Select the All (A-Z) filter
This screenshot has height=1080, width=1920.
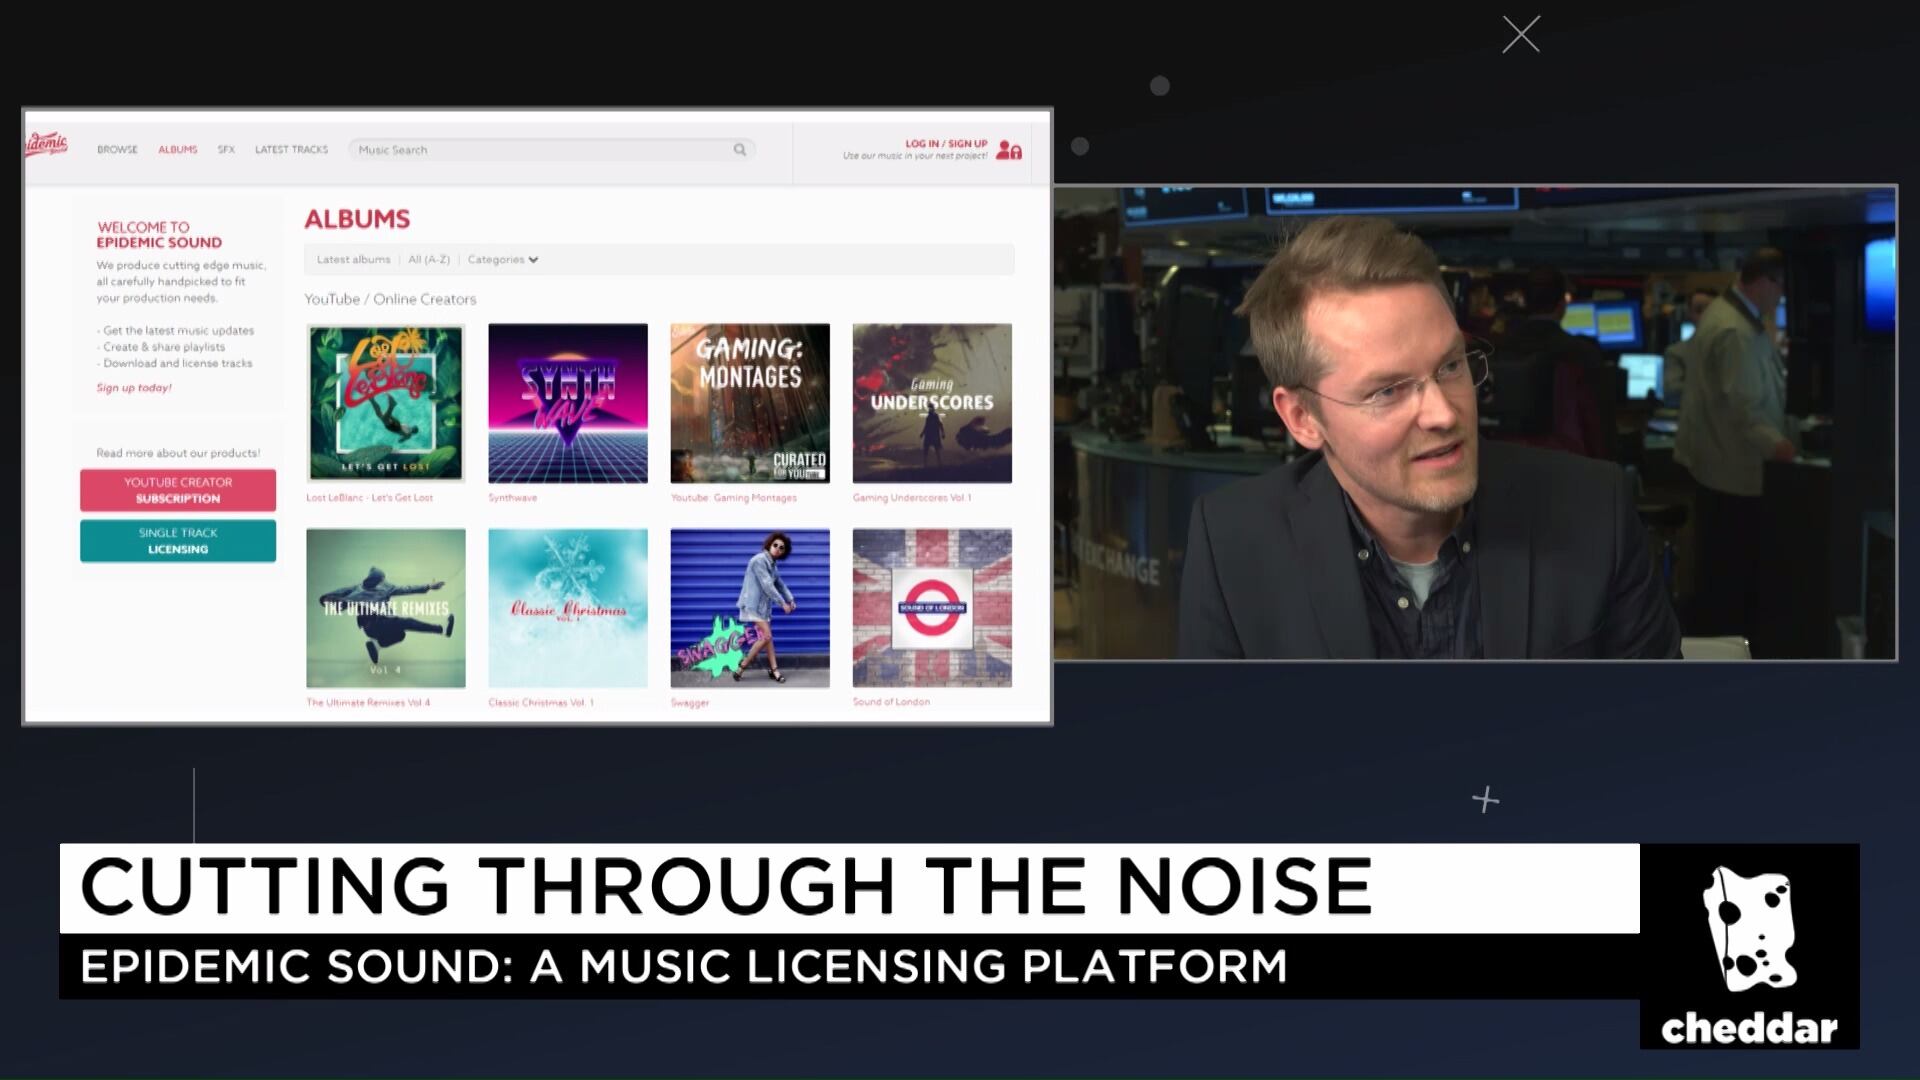429,260
